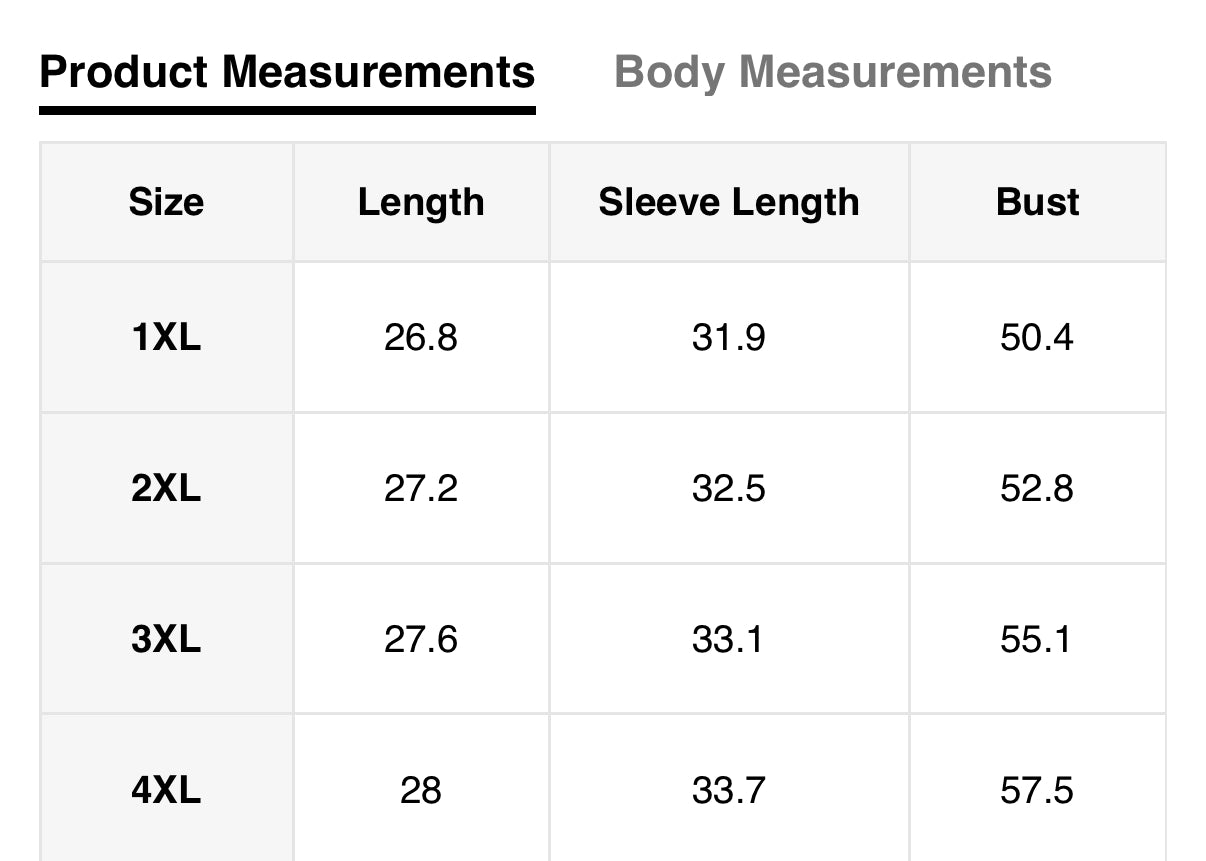1206x861 pixels.
Task: Select the Product Measurements tab
Action: tap(288, 72)
